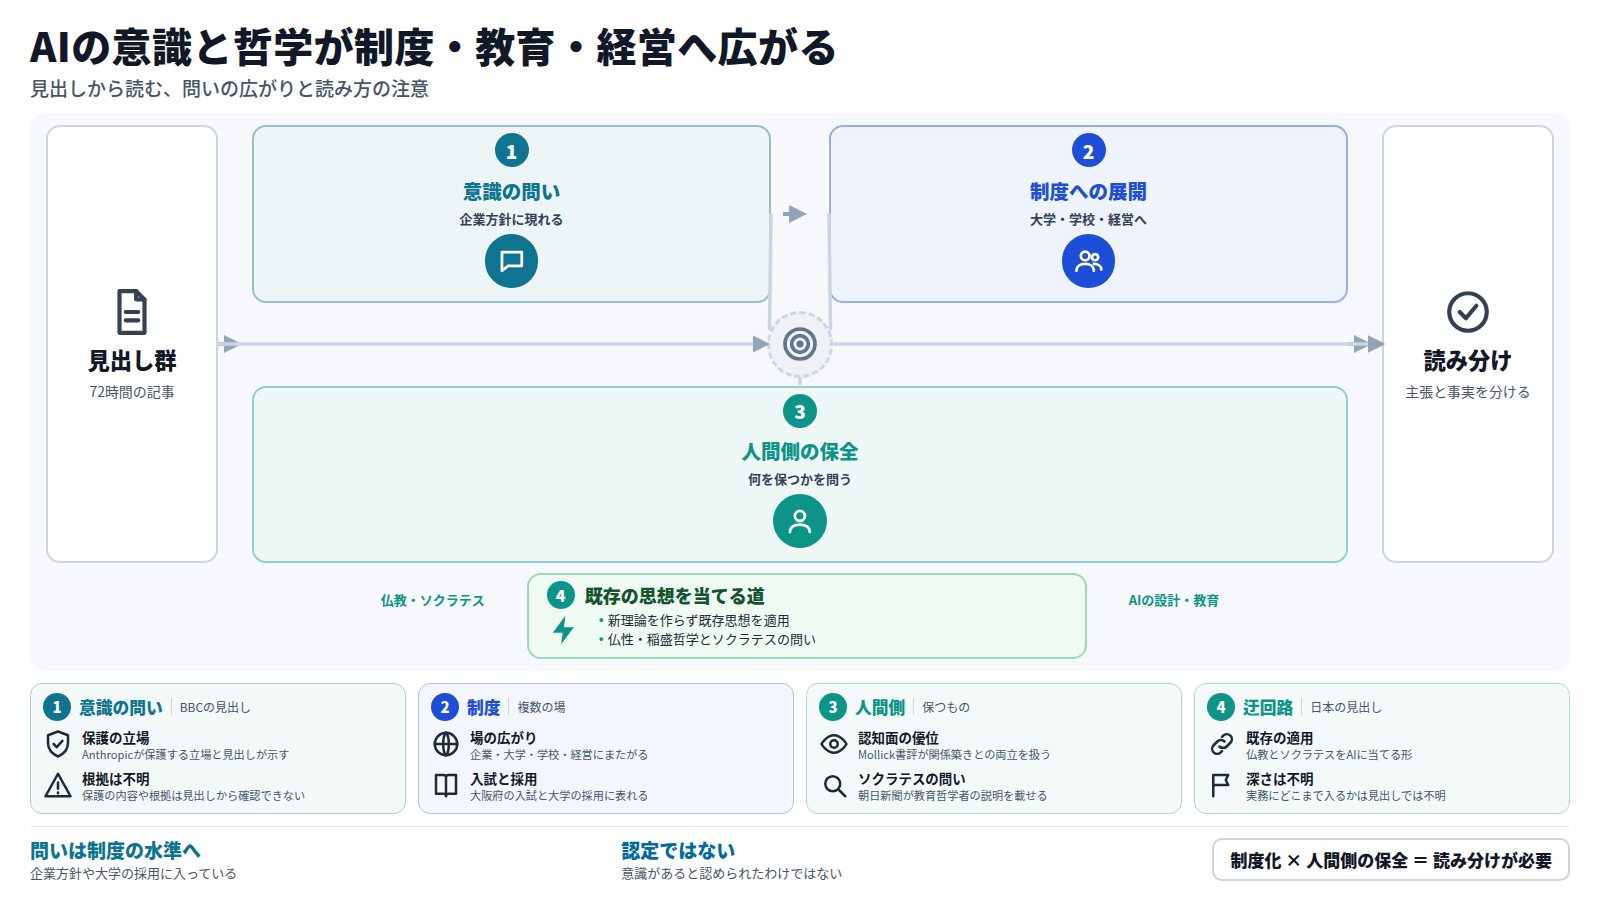
Task: Click the footer heading 認定ではない
Action: (x=678, y=850)
